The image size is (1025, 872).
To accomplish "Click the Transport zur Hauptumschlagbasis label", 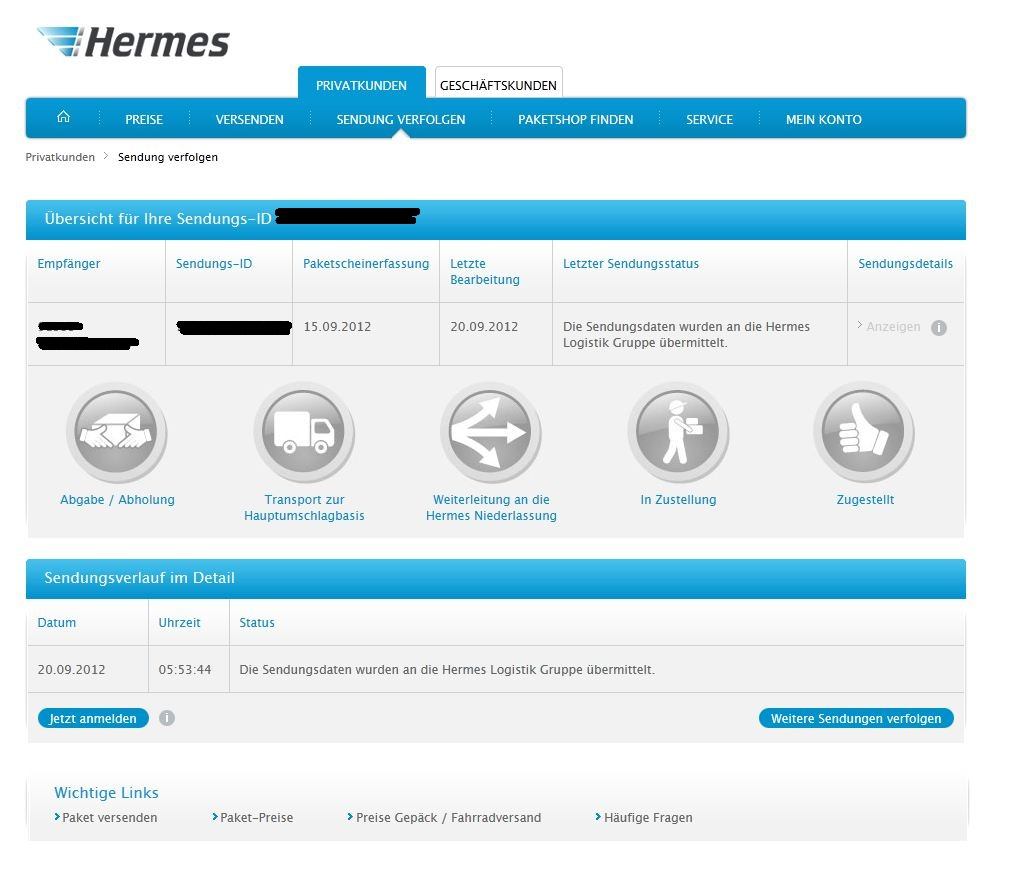I will click(x=304, y=507).
